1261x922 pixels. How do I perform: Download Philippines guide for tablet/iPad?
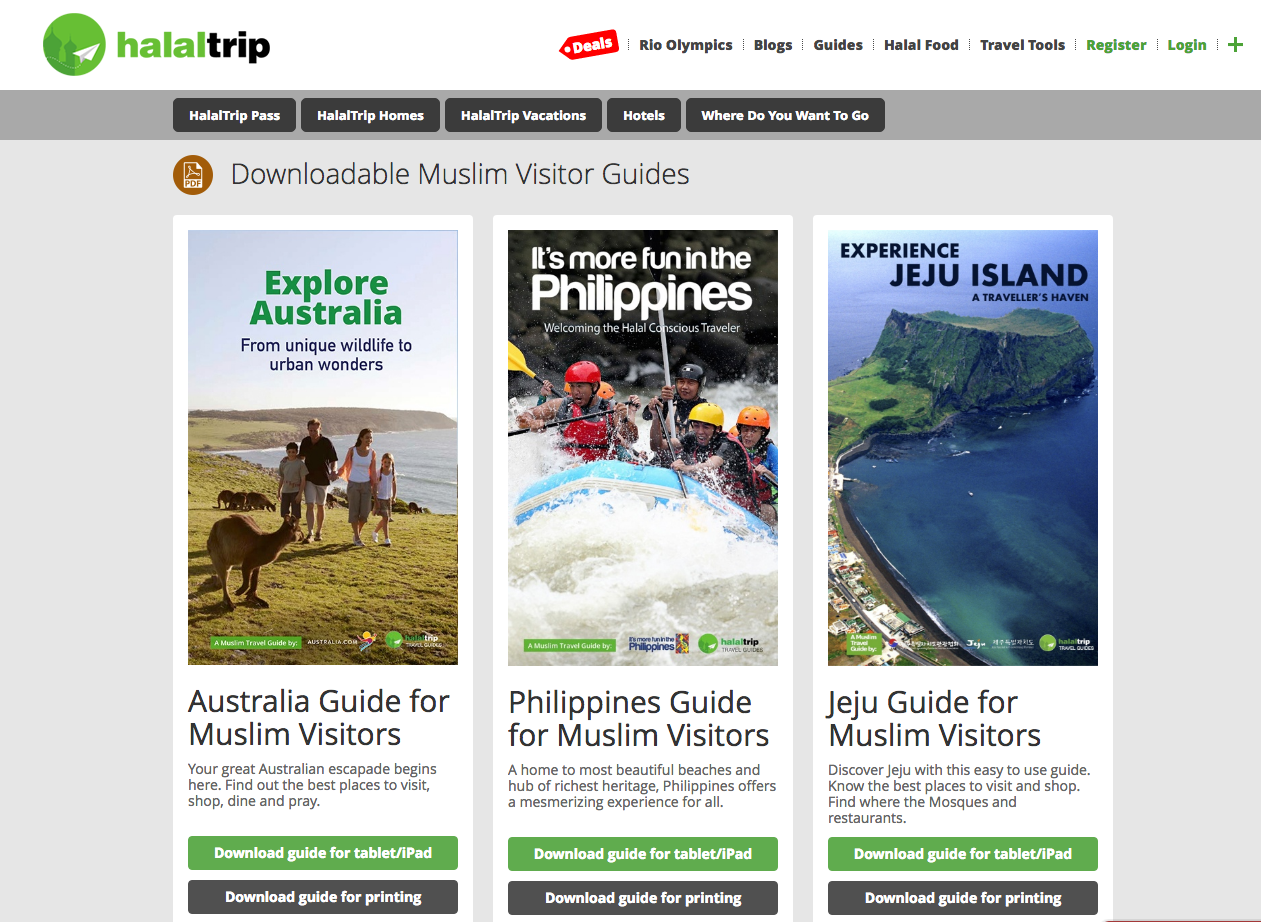[643, 854]
